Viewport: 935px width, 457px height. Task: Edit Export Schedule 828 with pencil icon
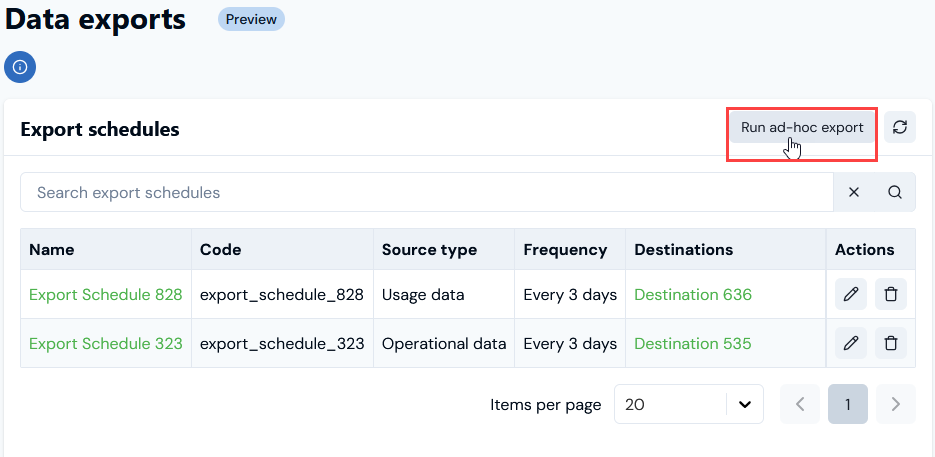(851, 294)
